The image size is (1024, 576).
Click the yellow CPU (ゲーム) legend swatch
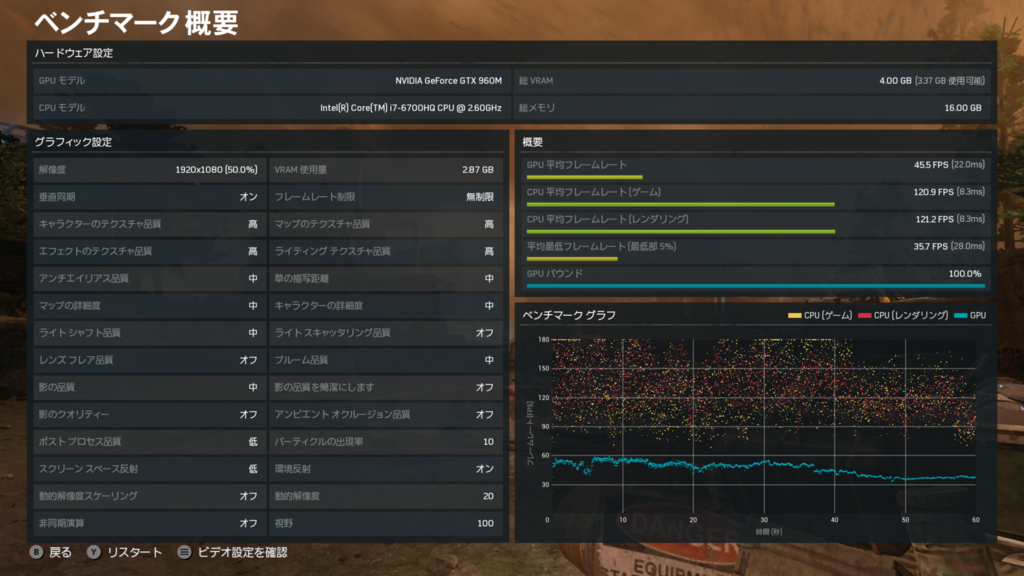[794, 315]
